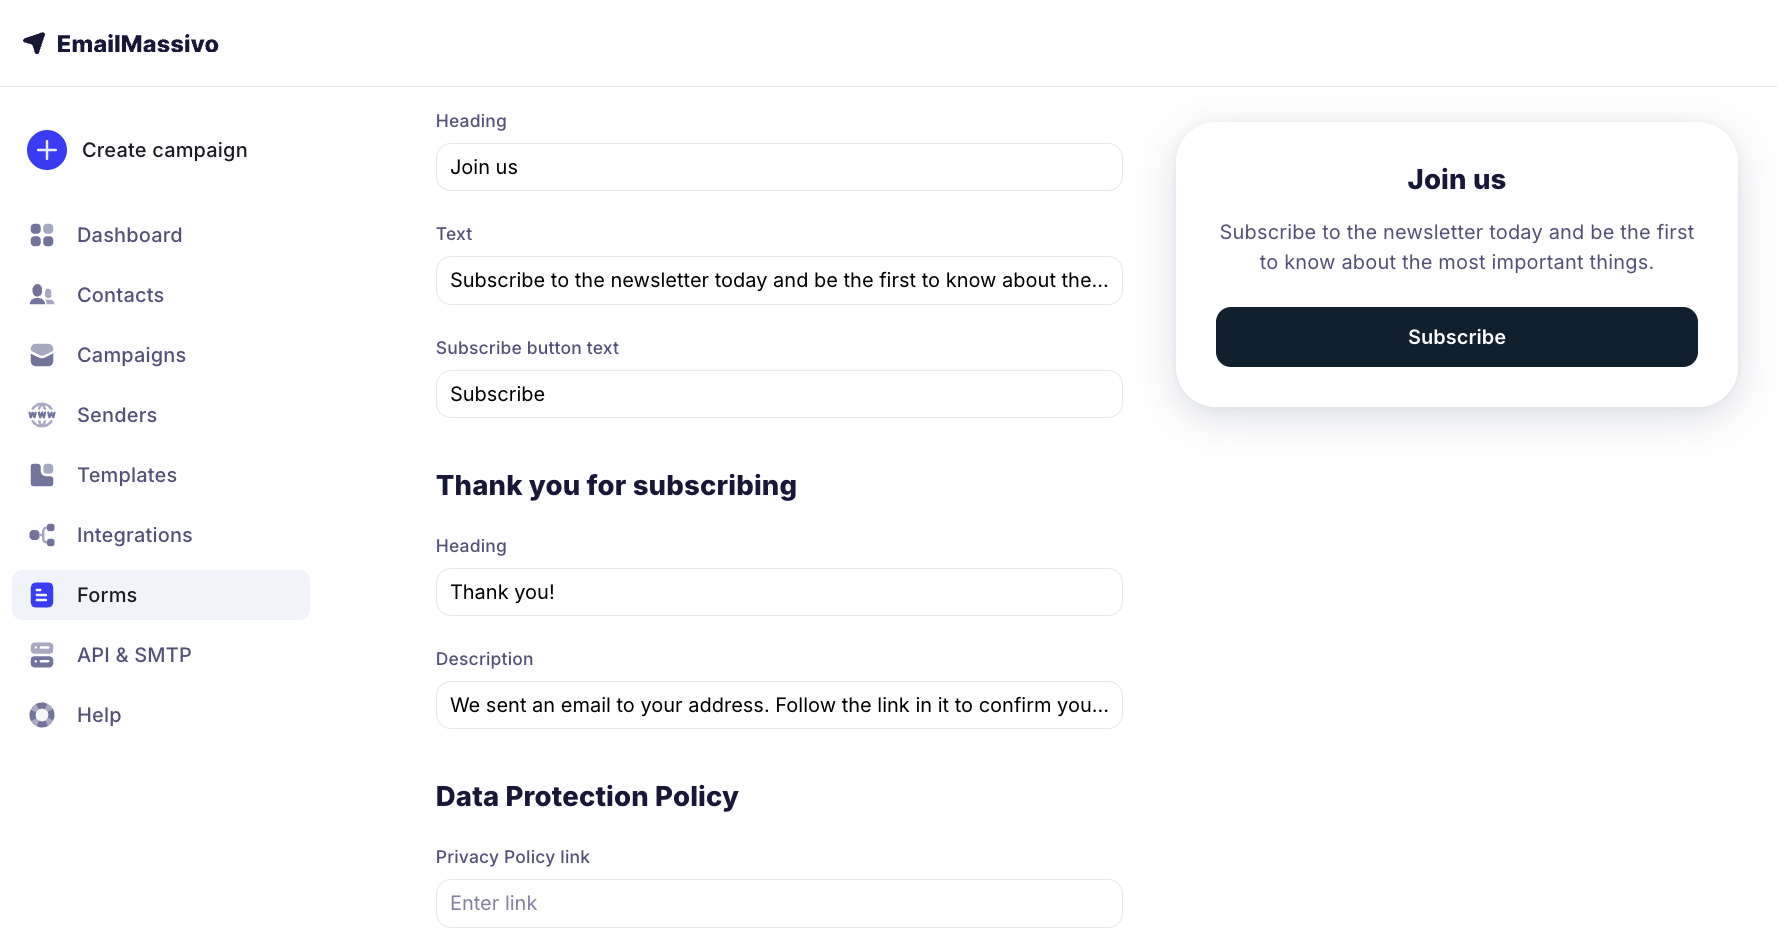Image resolution: width=1777 pixels, height=948 pixels.
Task: Go to the Templates section
Action: tap(127, 475)
